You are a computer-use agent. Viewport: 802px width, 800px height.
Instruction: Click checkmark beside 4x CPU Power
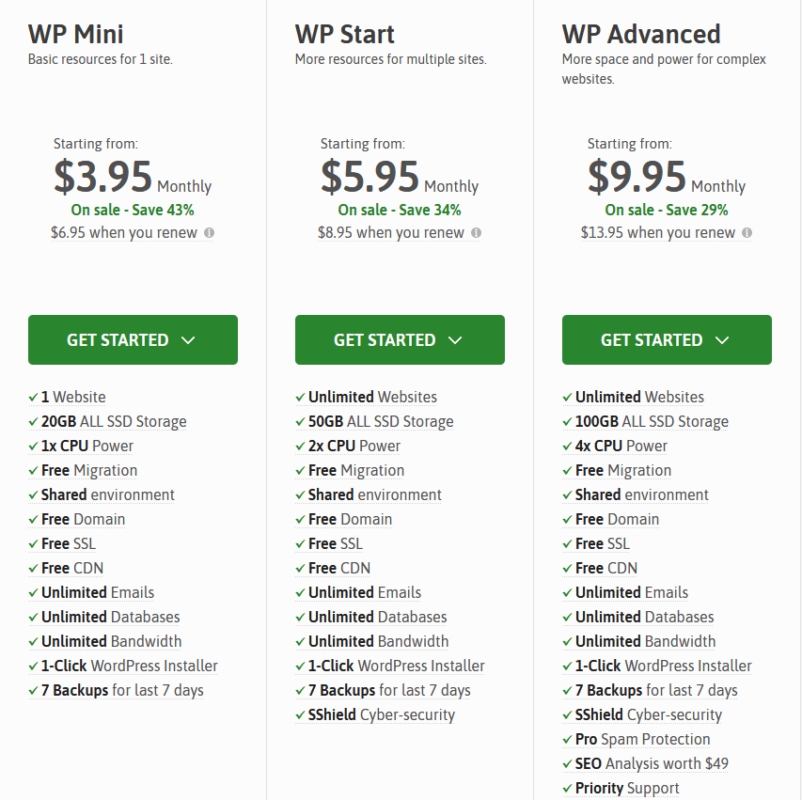567,446
